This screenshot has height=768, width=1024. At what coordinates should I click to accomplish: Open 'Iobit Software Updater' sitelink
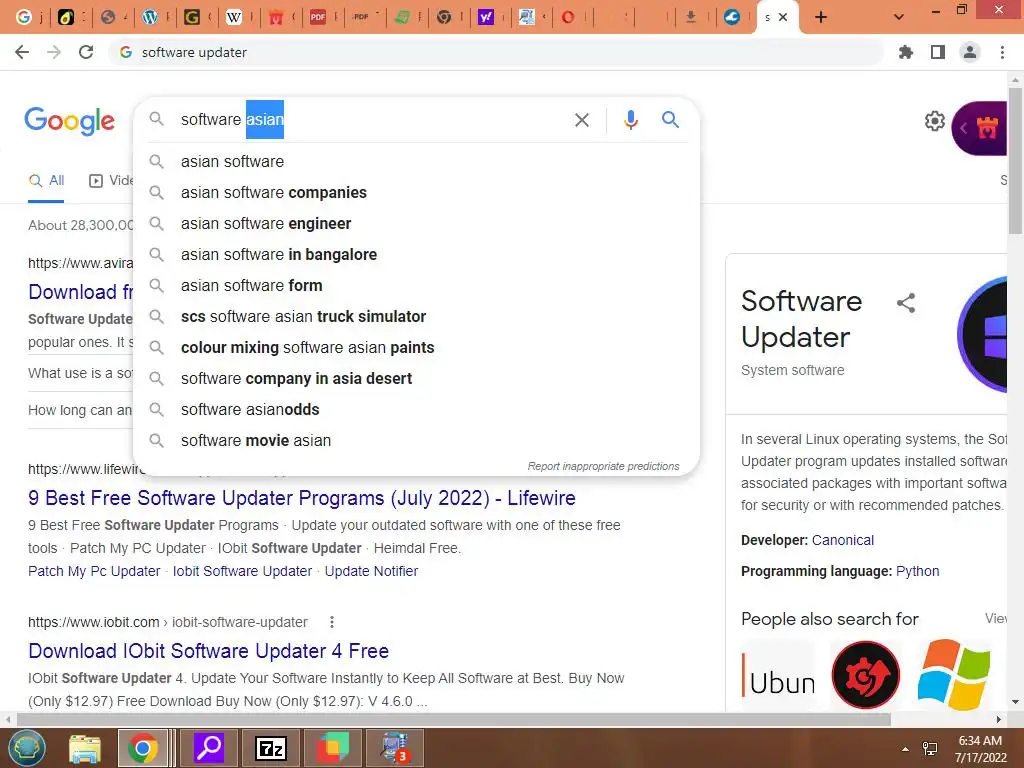coord(242,571)
